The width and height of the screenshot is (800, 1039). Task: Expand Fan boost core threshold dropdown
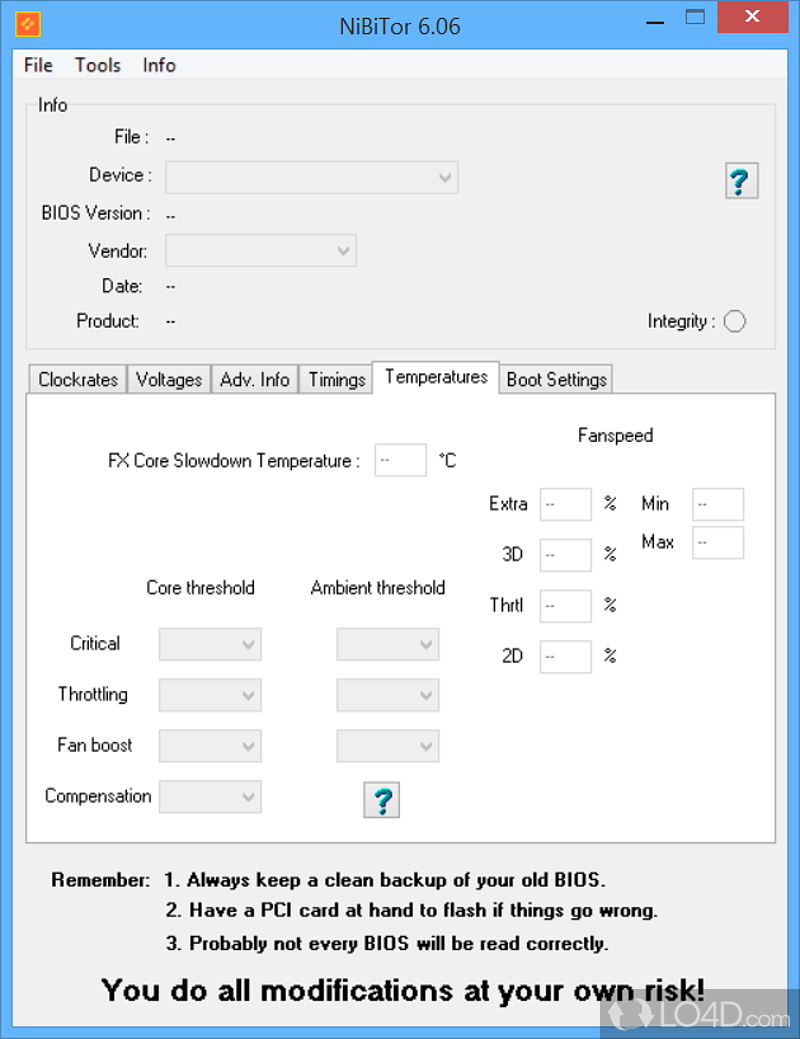coord(210,746)
